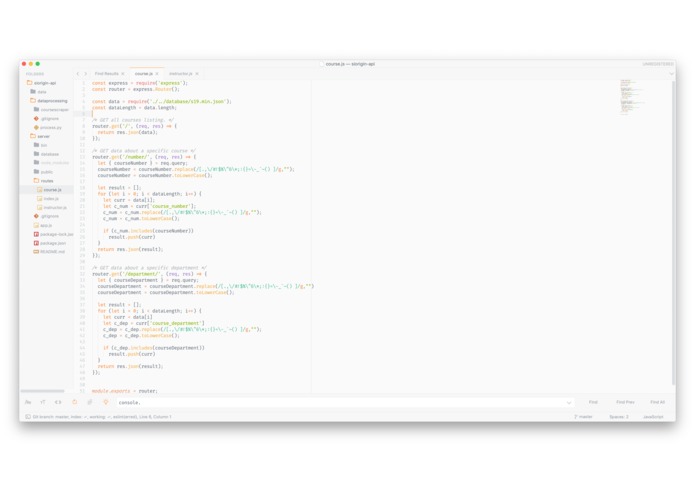Open app.js in the sidebar

point(43,225)
